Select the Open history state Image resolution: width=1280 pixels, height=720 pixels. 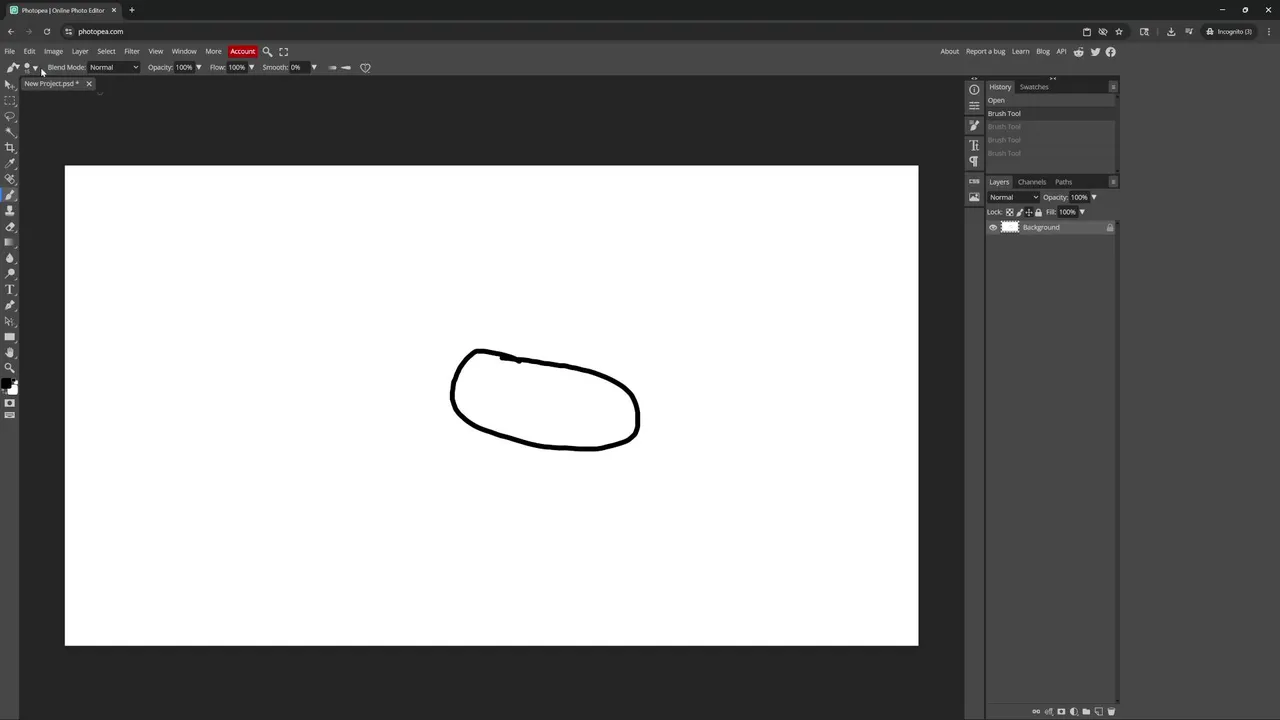click(1050, 101)
